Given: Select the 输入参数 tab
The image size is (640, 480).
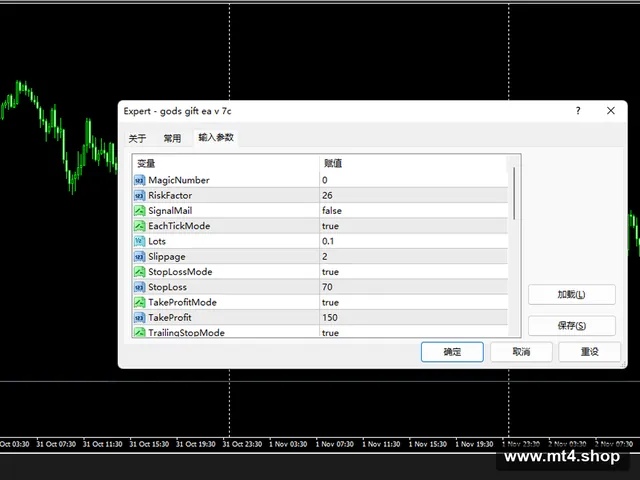Looking at the screenshot, I should (216, 138).
